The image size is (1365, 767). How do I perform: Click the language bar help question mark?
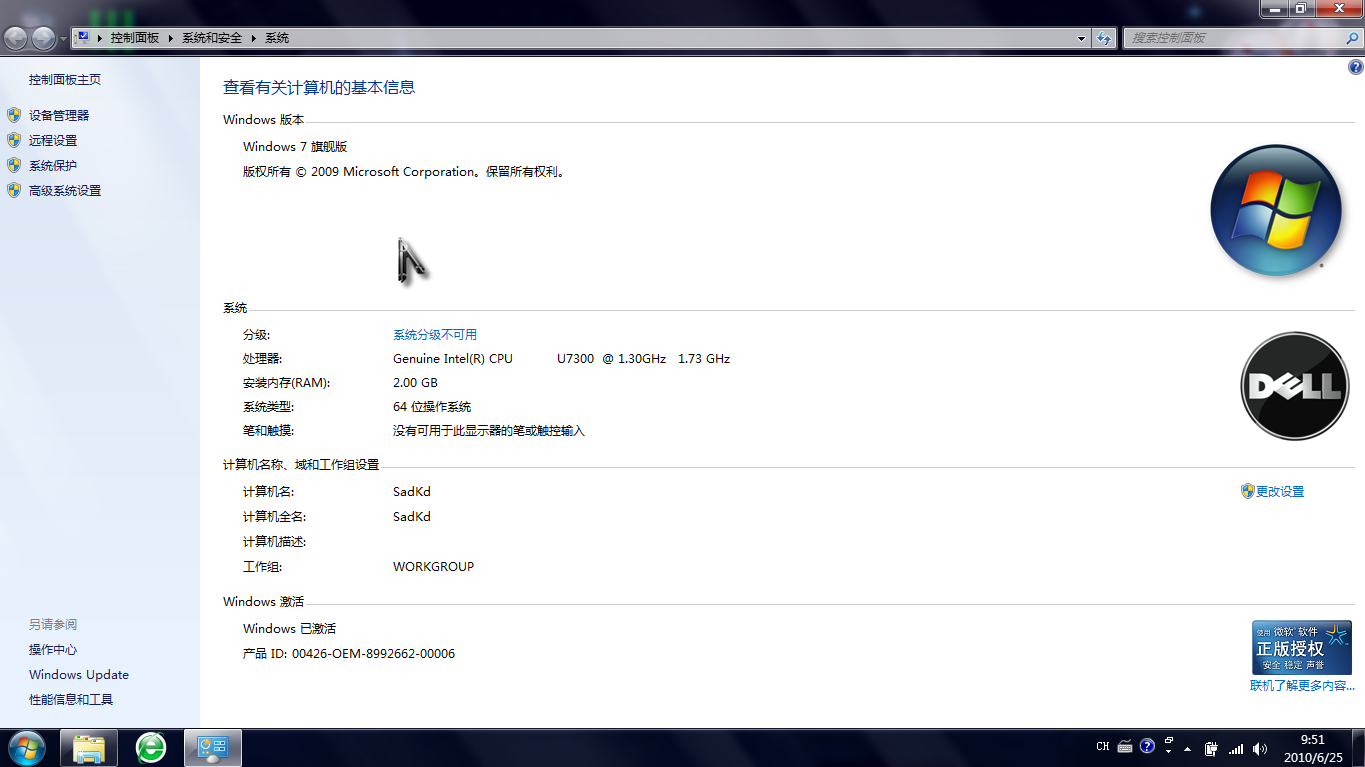[1147, 746]
